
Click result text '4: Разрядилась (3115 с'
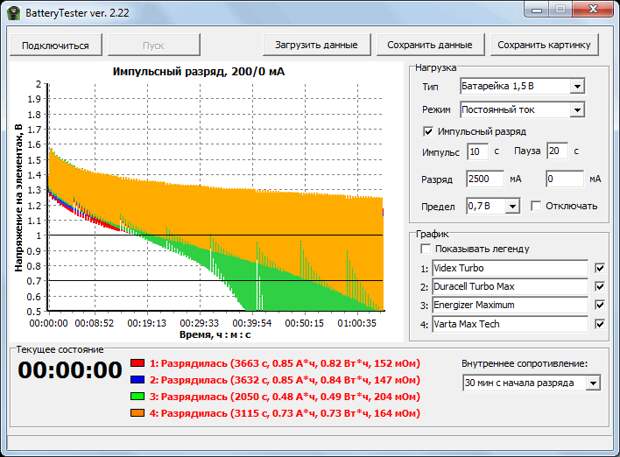[x=209, y=413]
